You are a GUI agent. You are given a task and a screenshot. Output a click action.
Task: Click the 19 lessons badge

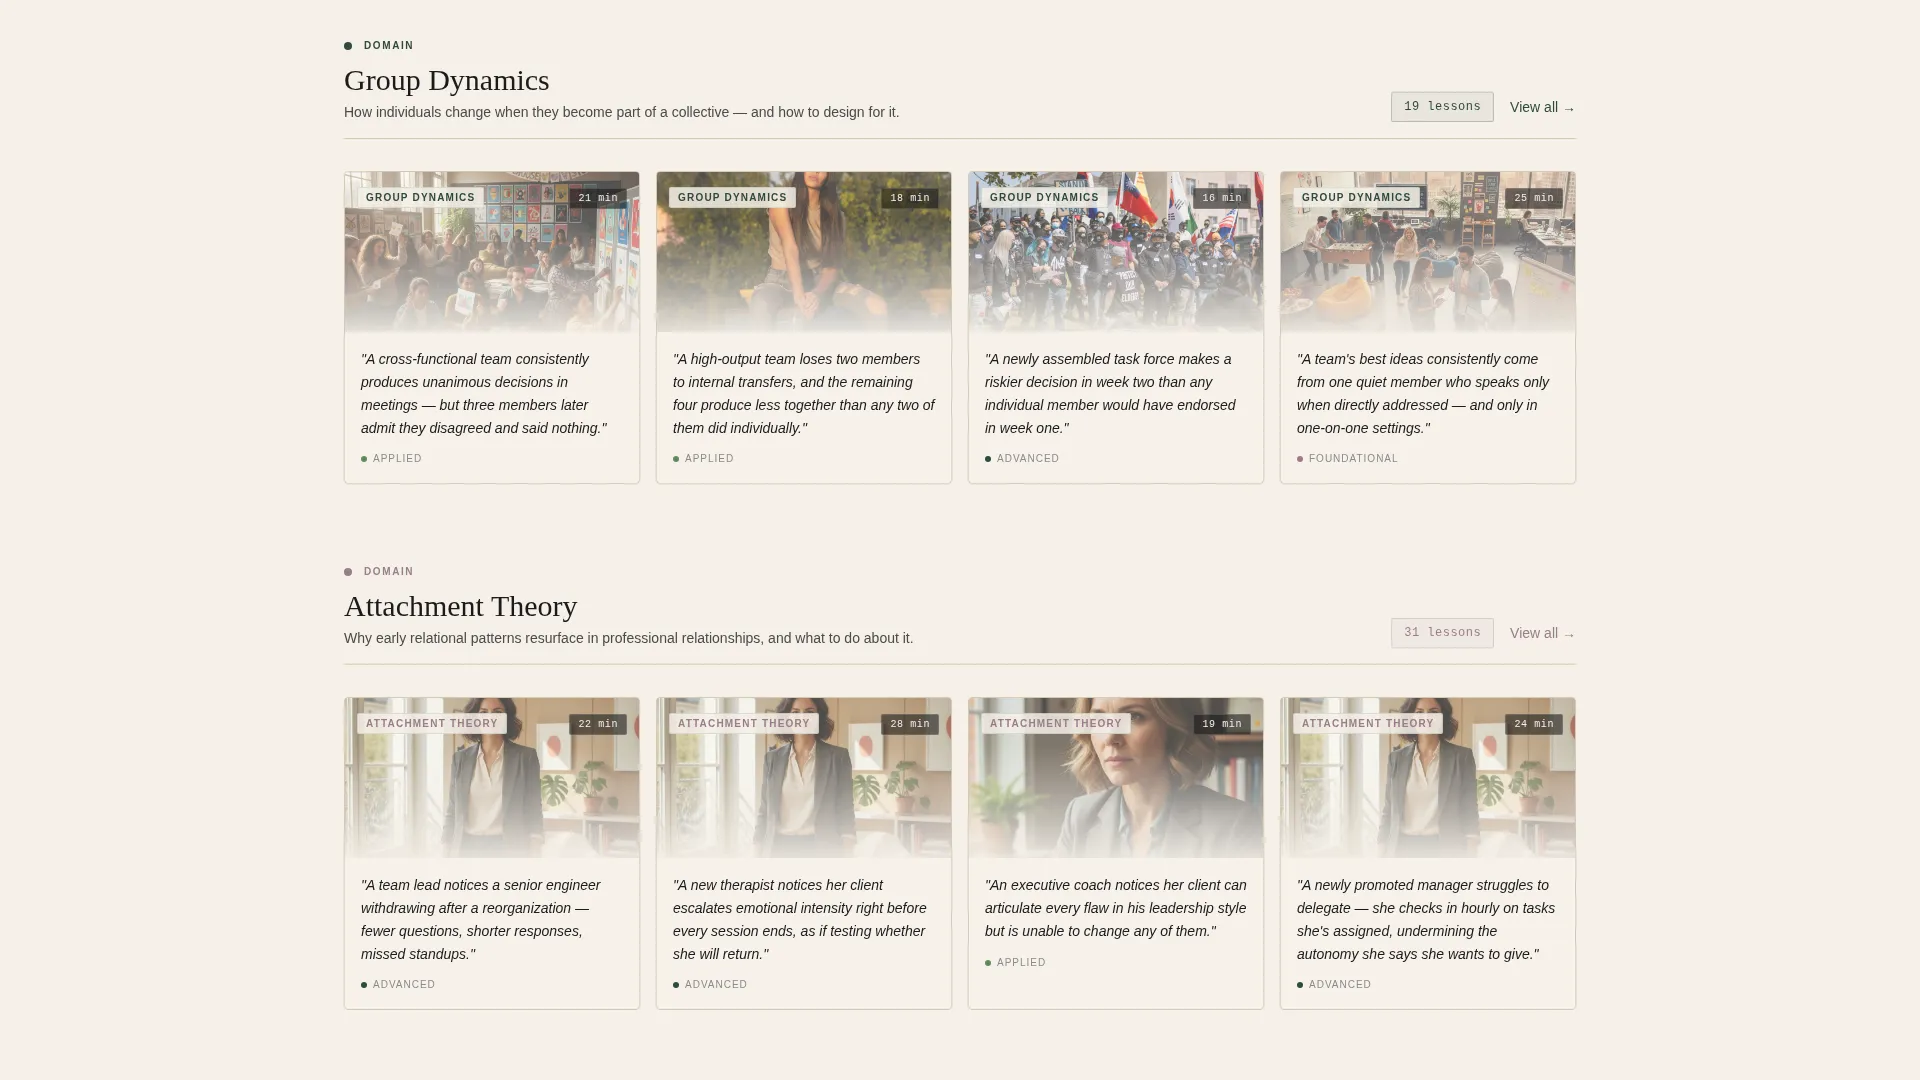(x=1442, y=107)
